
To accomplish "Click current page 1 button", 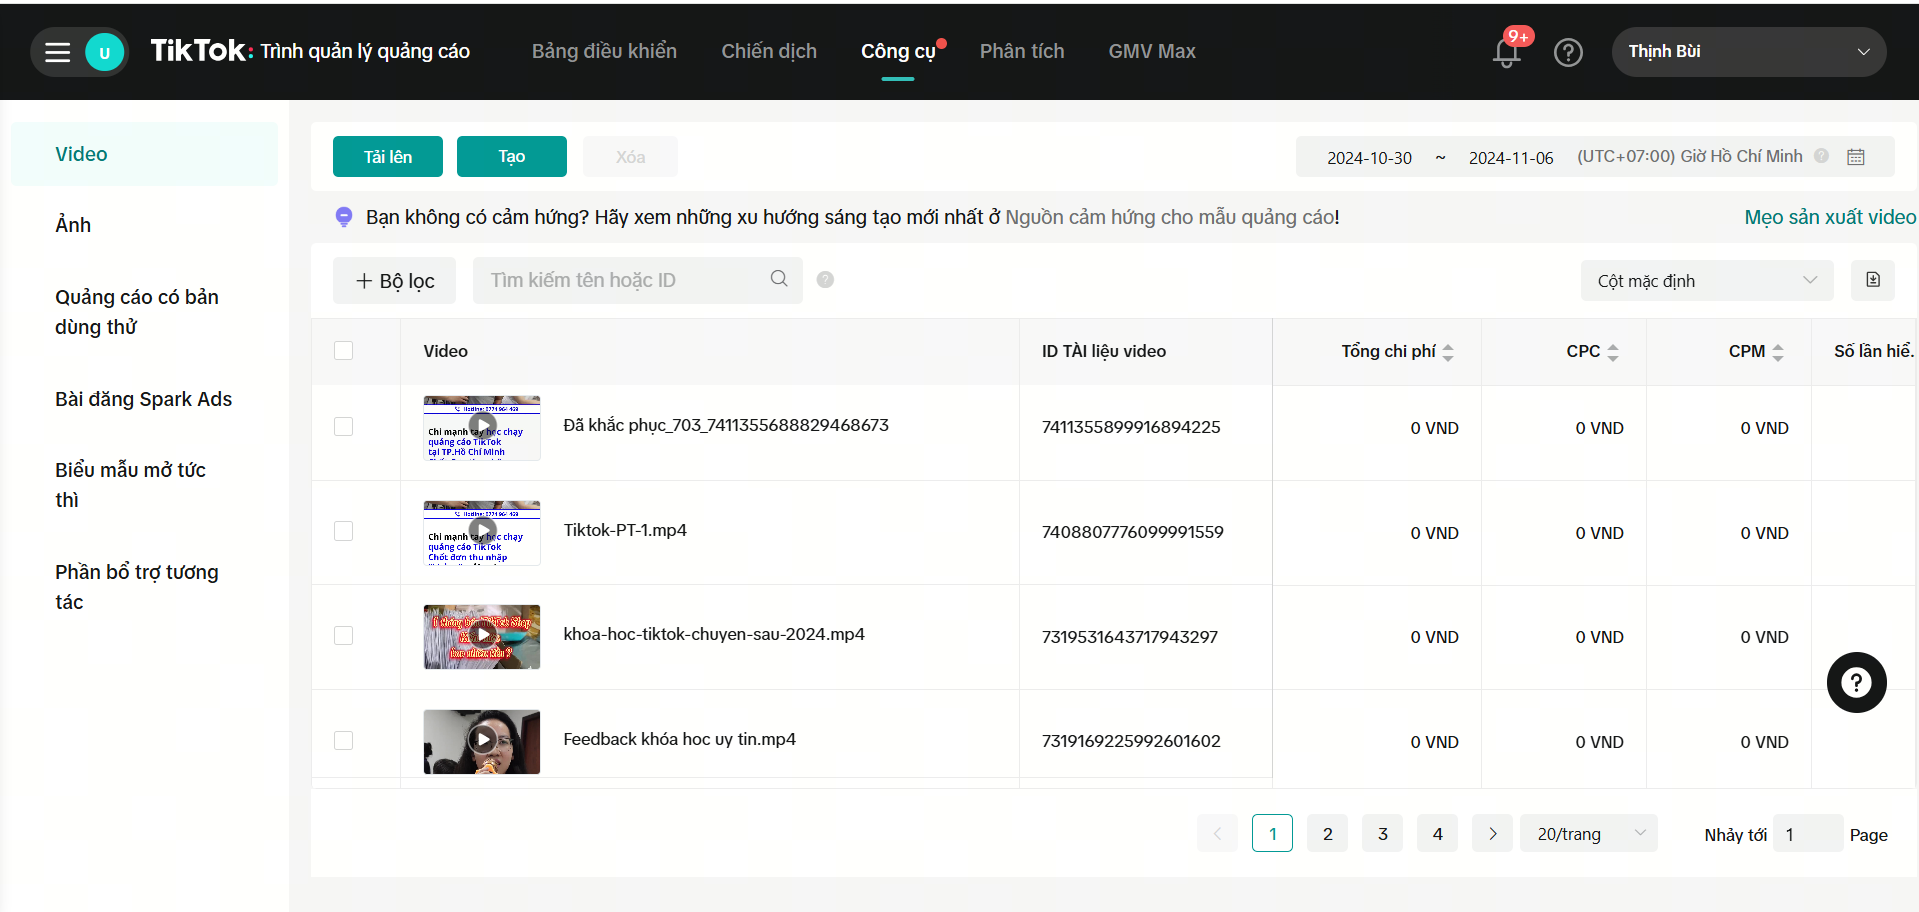I will 1272,833.
